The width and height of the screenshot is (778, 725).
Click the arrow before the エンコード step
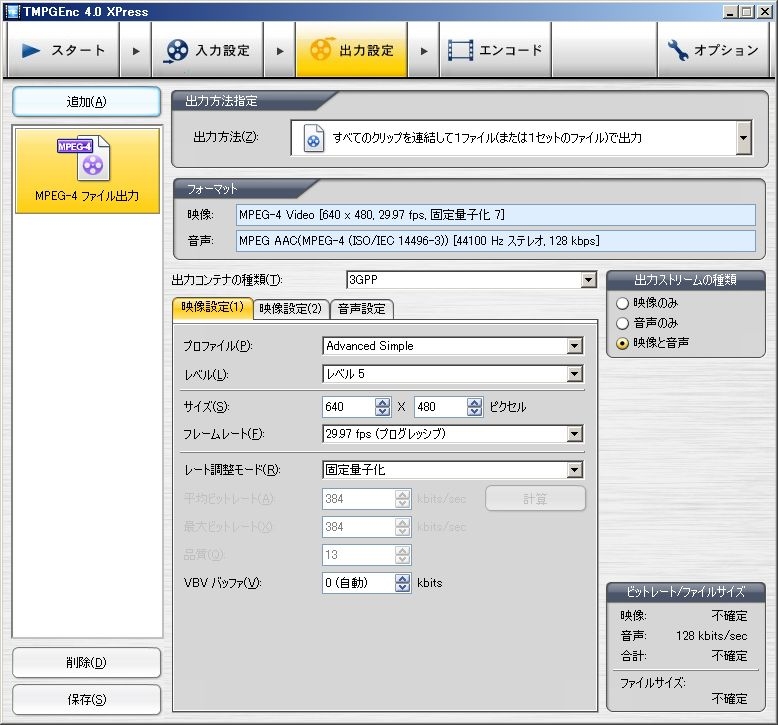pyautogui.click(x=424, y=50)
